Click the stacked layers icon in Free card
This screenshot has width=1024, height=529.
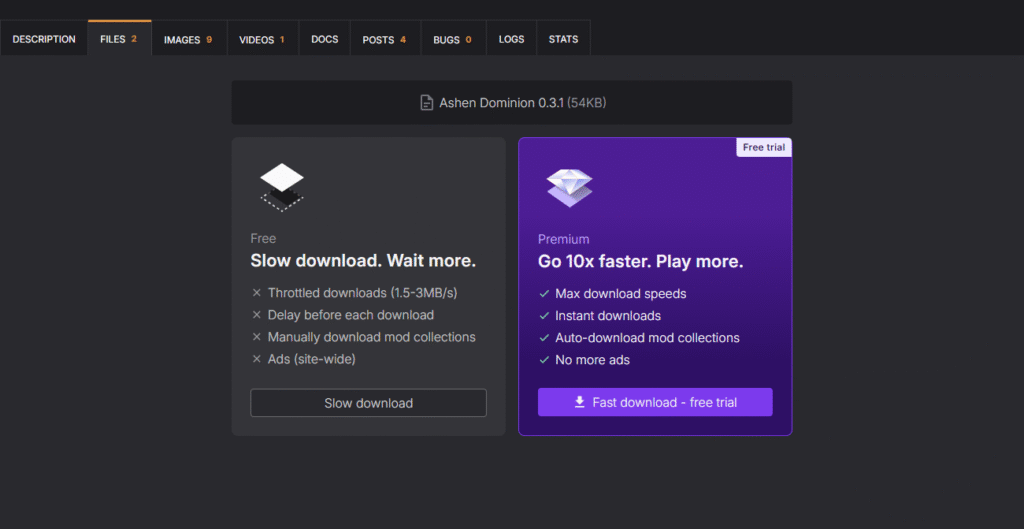(x=282, y=186)
